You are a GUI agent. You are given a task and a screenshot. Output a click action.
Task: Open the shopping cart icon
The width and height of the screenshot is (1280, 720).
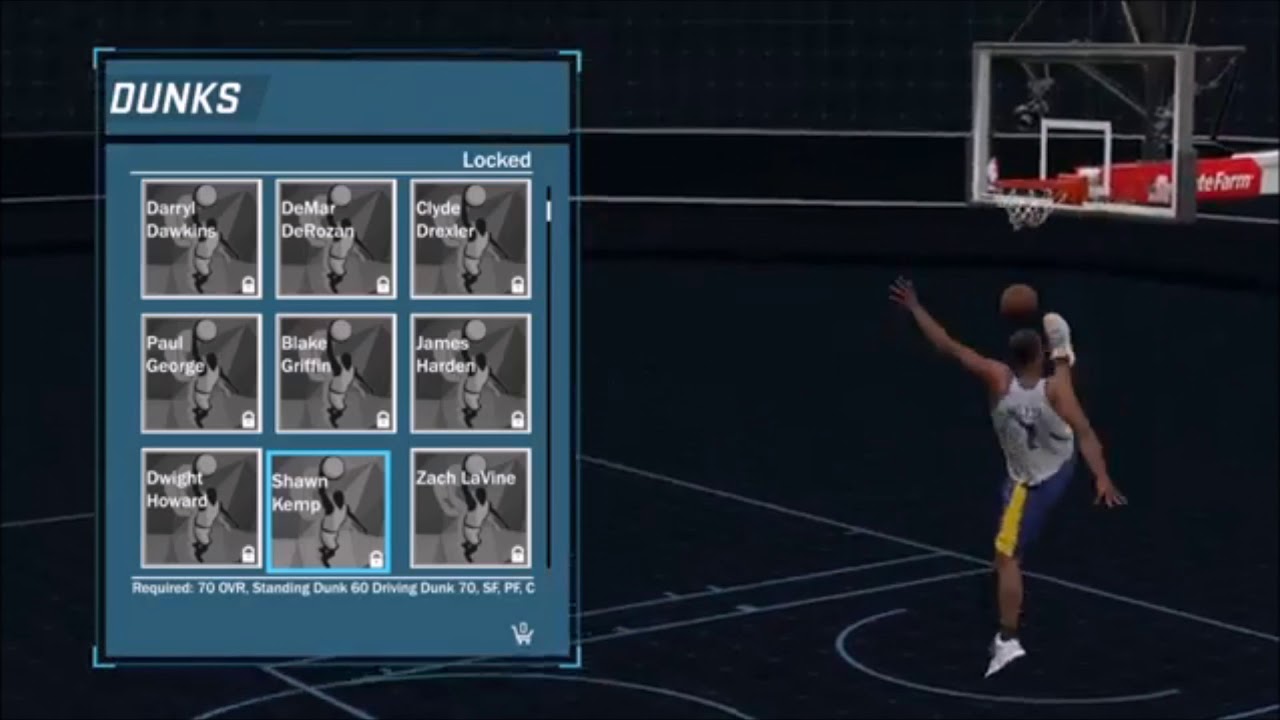(522, 633)
